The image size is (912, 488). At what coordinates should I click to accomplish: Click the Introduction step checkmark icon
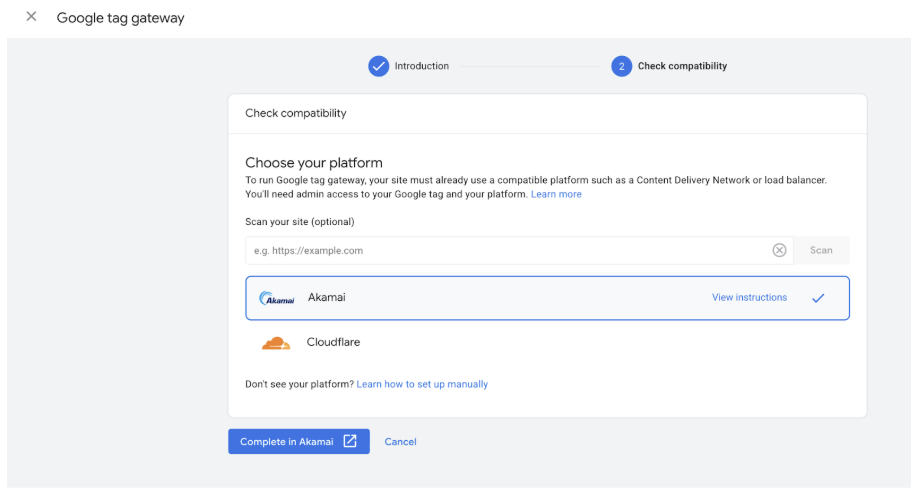[x=378, y=66]
